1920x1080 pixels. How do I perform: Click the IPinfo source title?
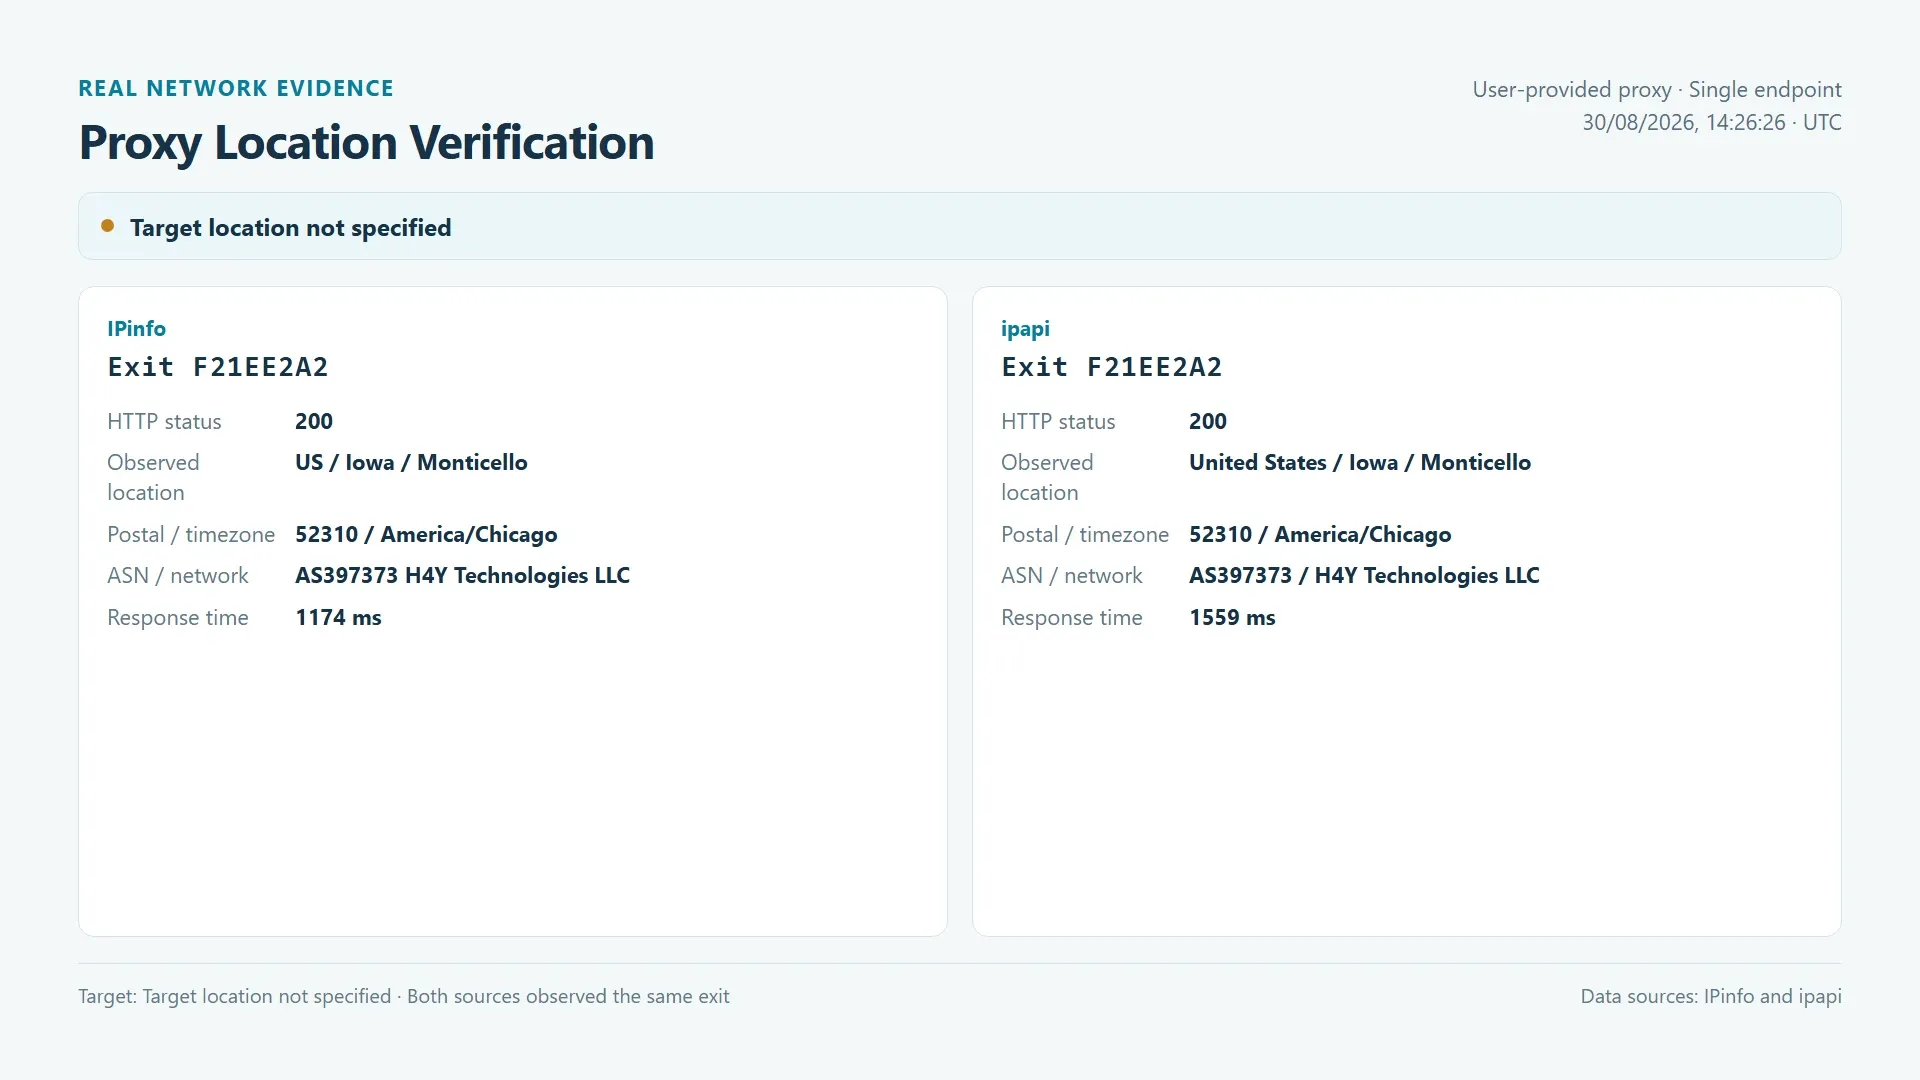(x=136, y=328)
